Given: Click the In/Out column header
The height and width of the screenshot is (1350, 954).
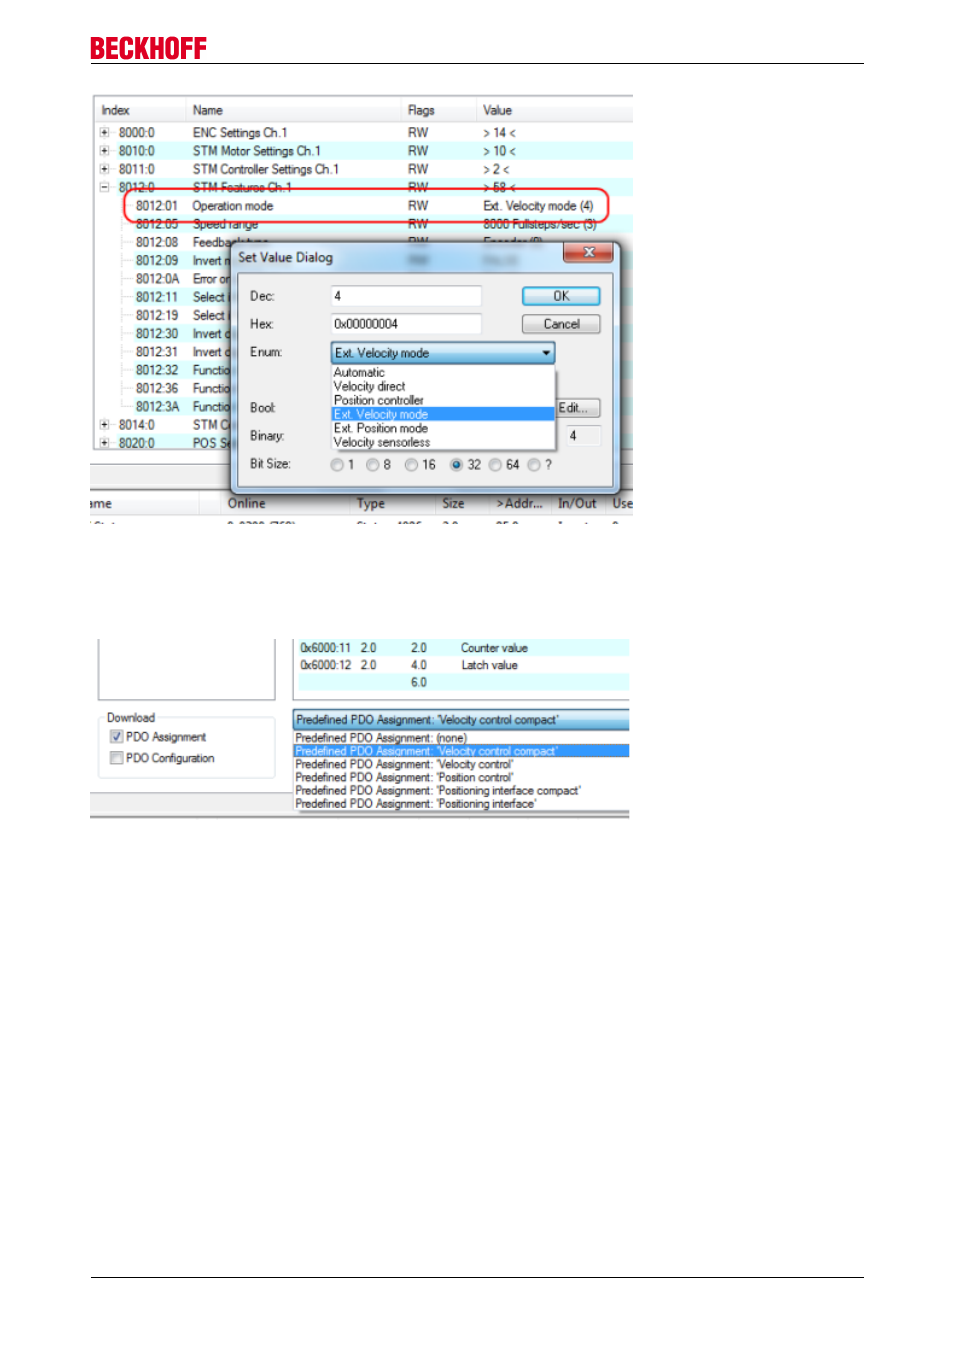Looking at the screenshot, I should (578, 504).
